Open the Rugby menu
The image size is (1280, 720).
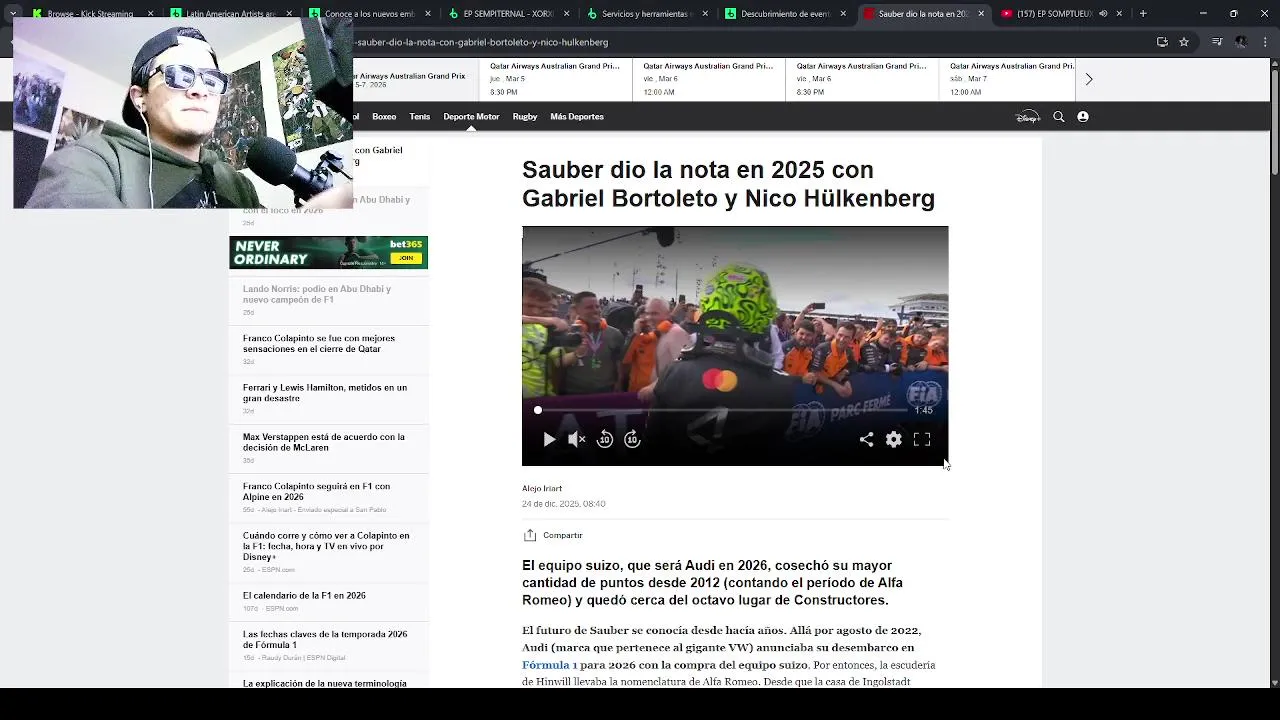525,117
